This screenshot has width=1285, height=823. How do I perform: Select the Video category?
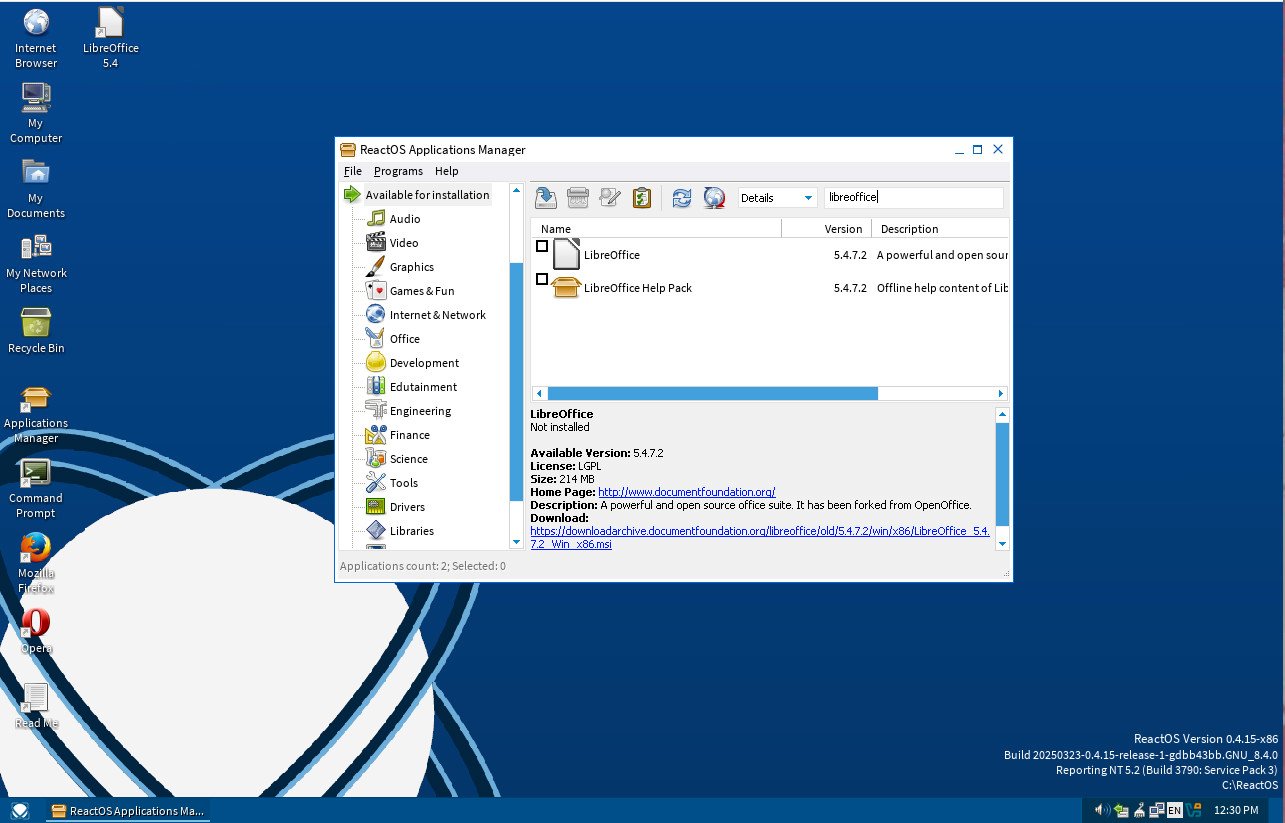pos(392,243)
